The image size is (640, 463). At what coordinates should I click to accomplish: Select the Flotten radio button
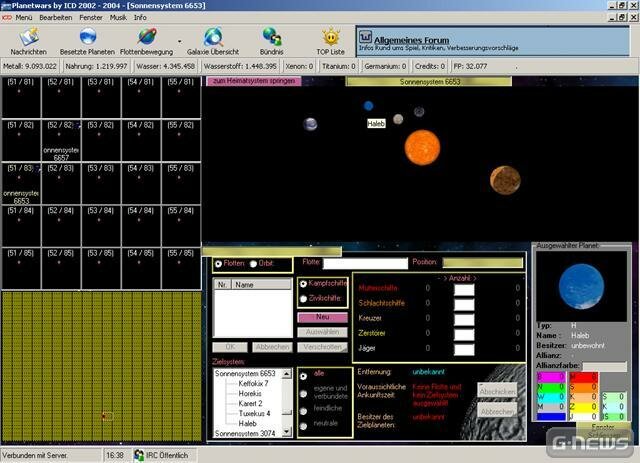[x=218, y=264]
